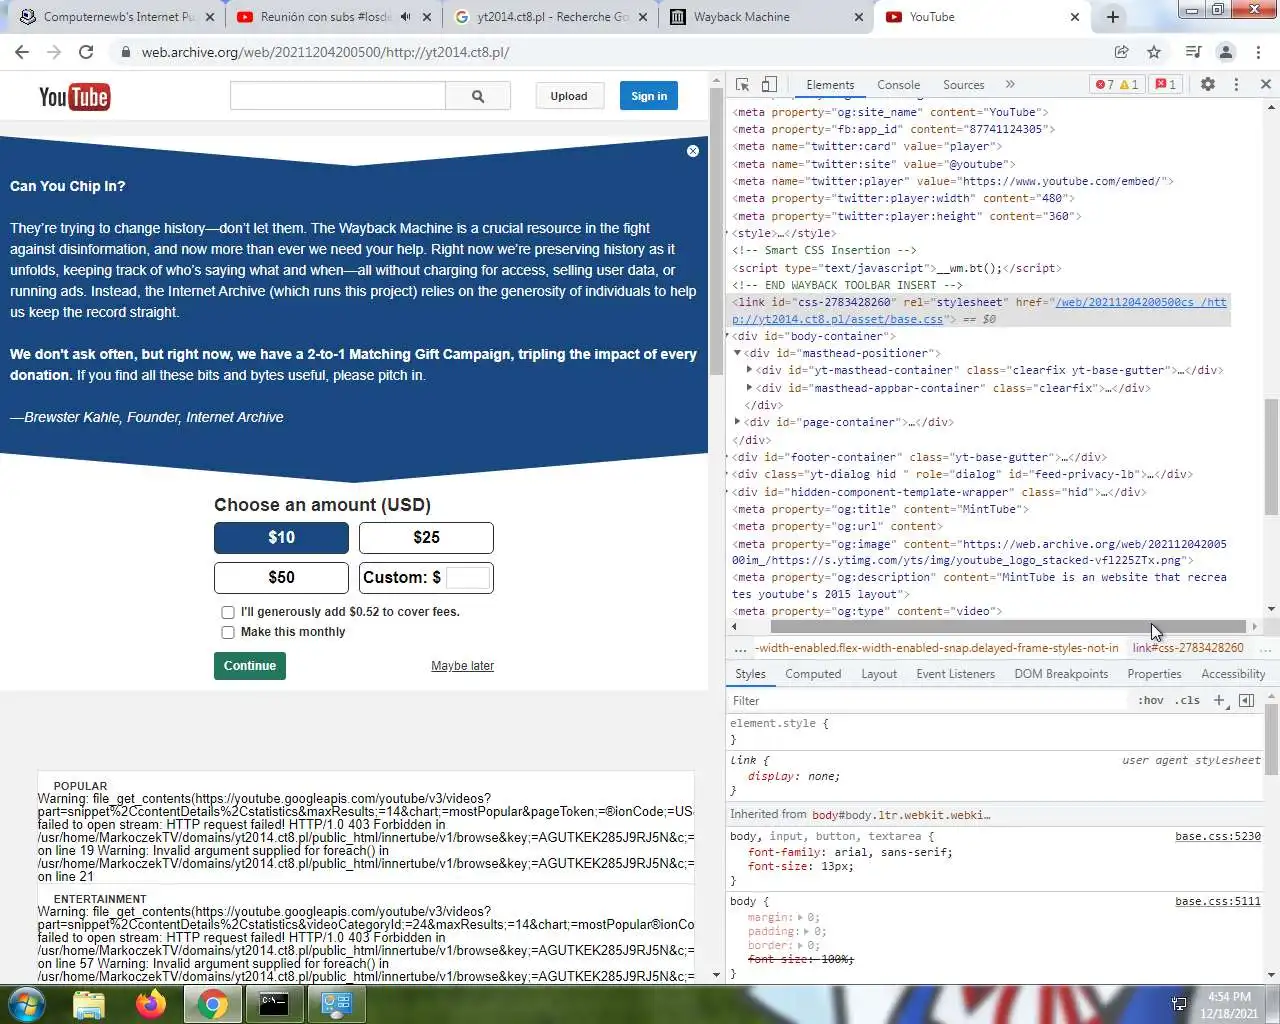Open the DevTools errors and warnings counter

point(1117,85)
